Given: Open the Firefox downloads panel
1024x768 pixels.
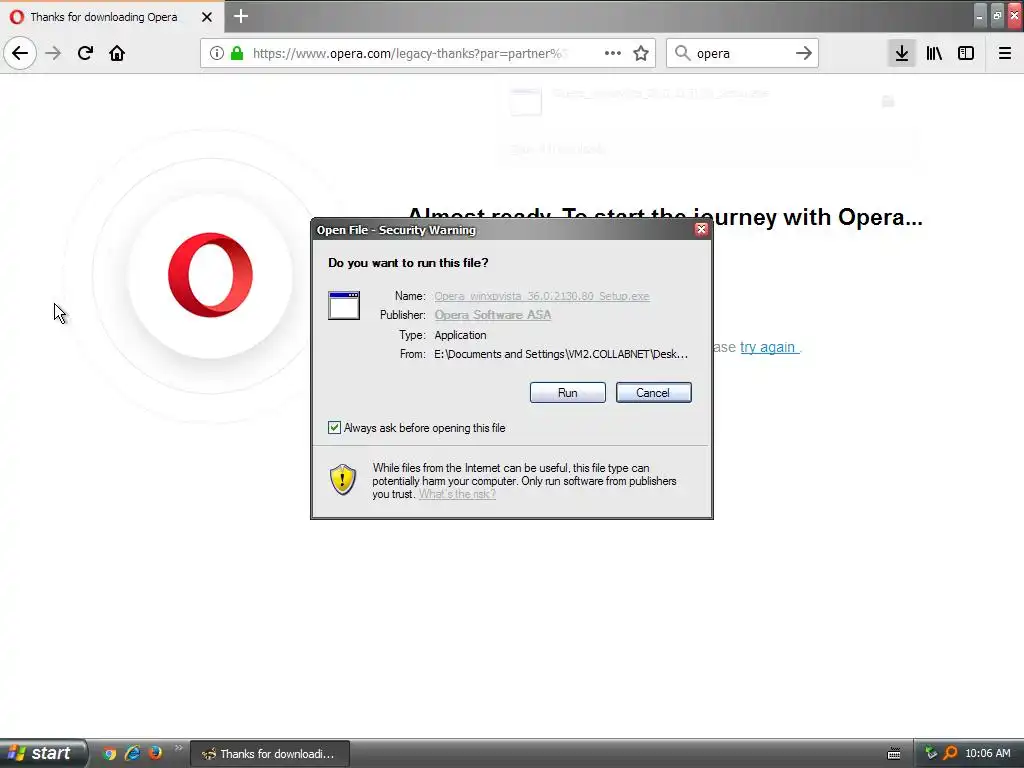Looking at the screenshot, I should tap(902, 53).
